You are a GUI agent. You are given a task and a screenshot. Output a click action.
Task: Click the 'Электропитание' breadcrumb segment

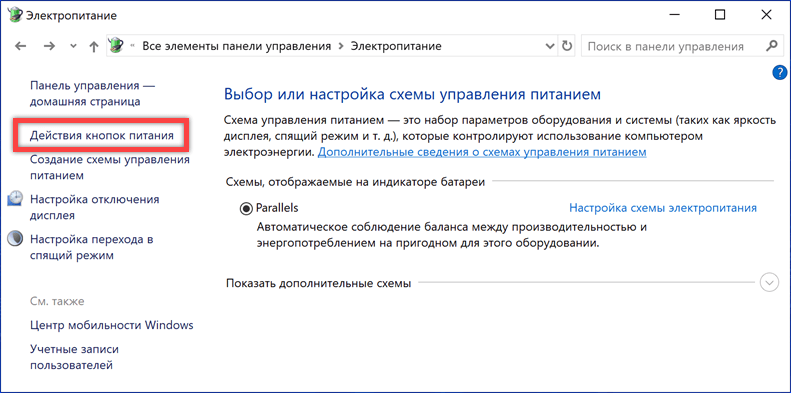click(397, 46)
